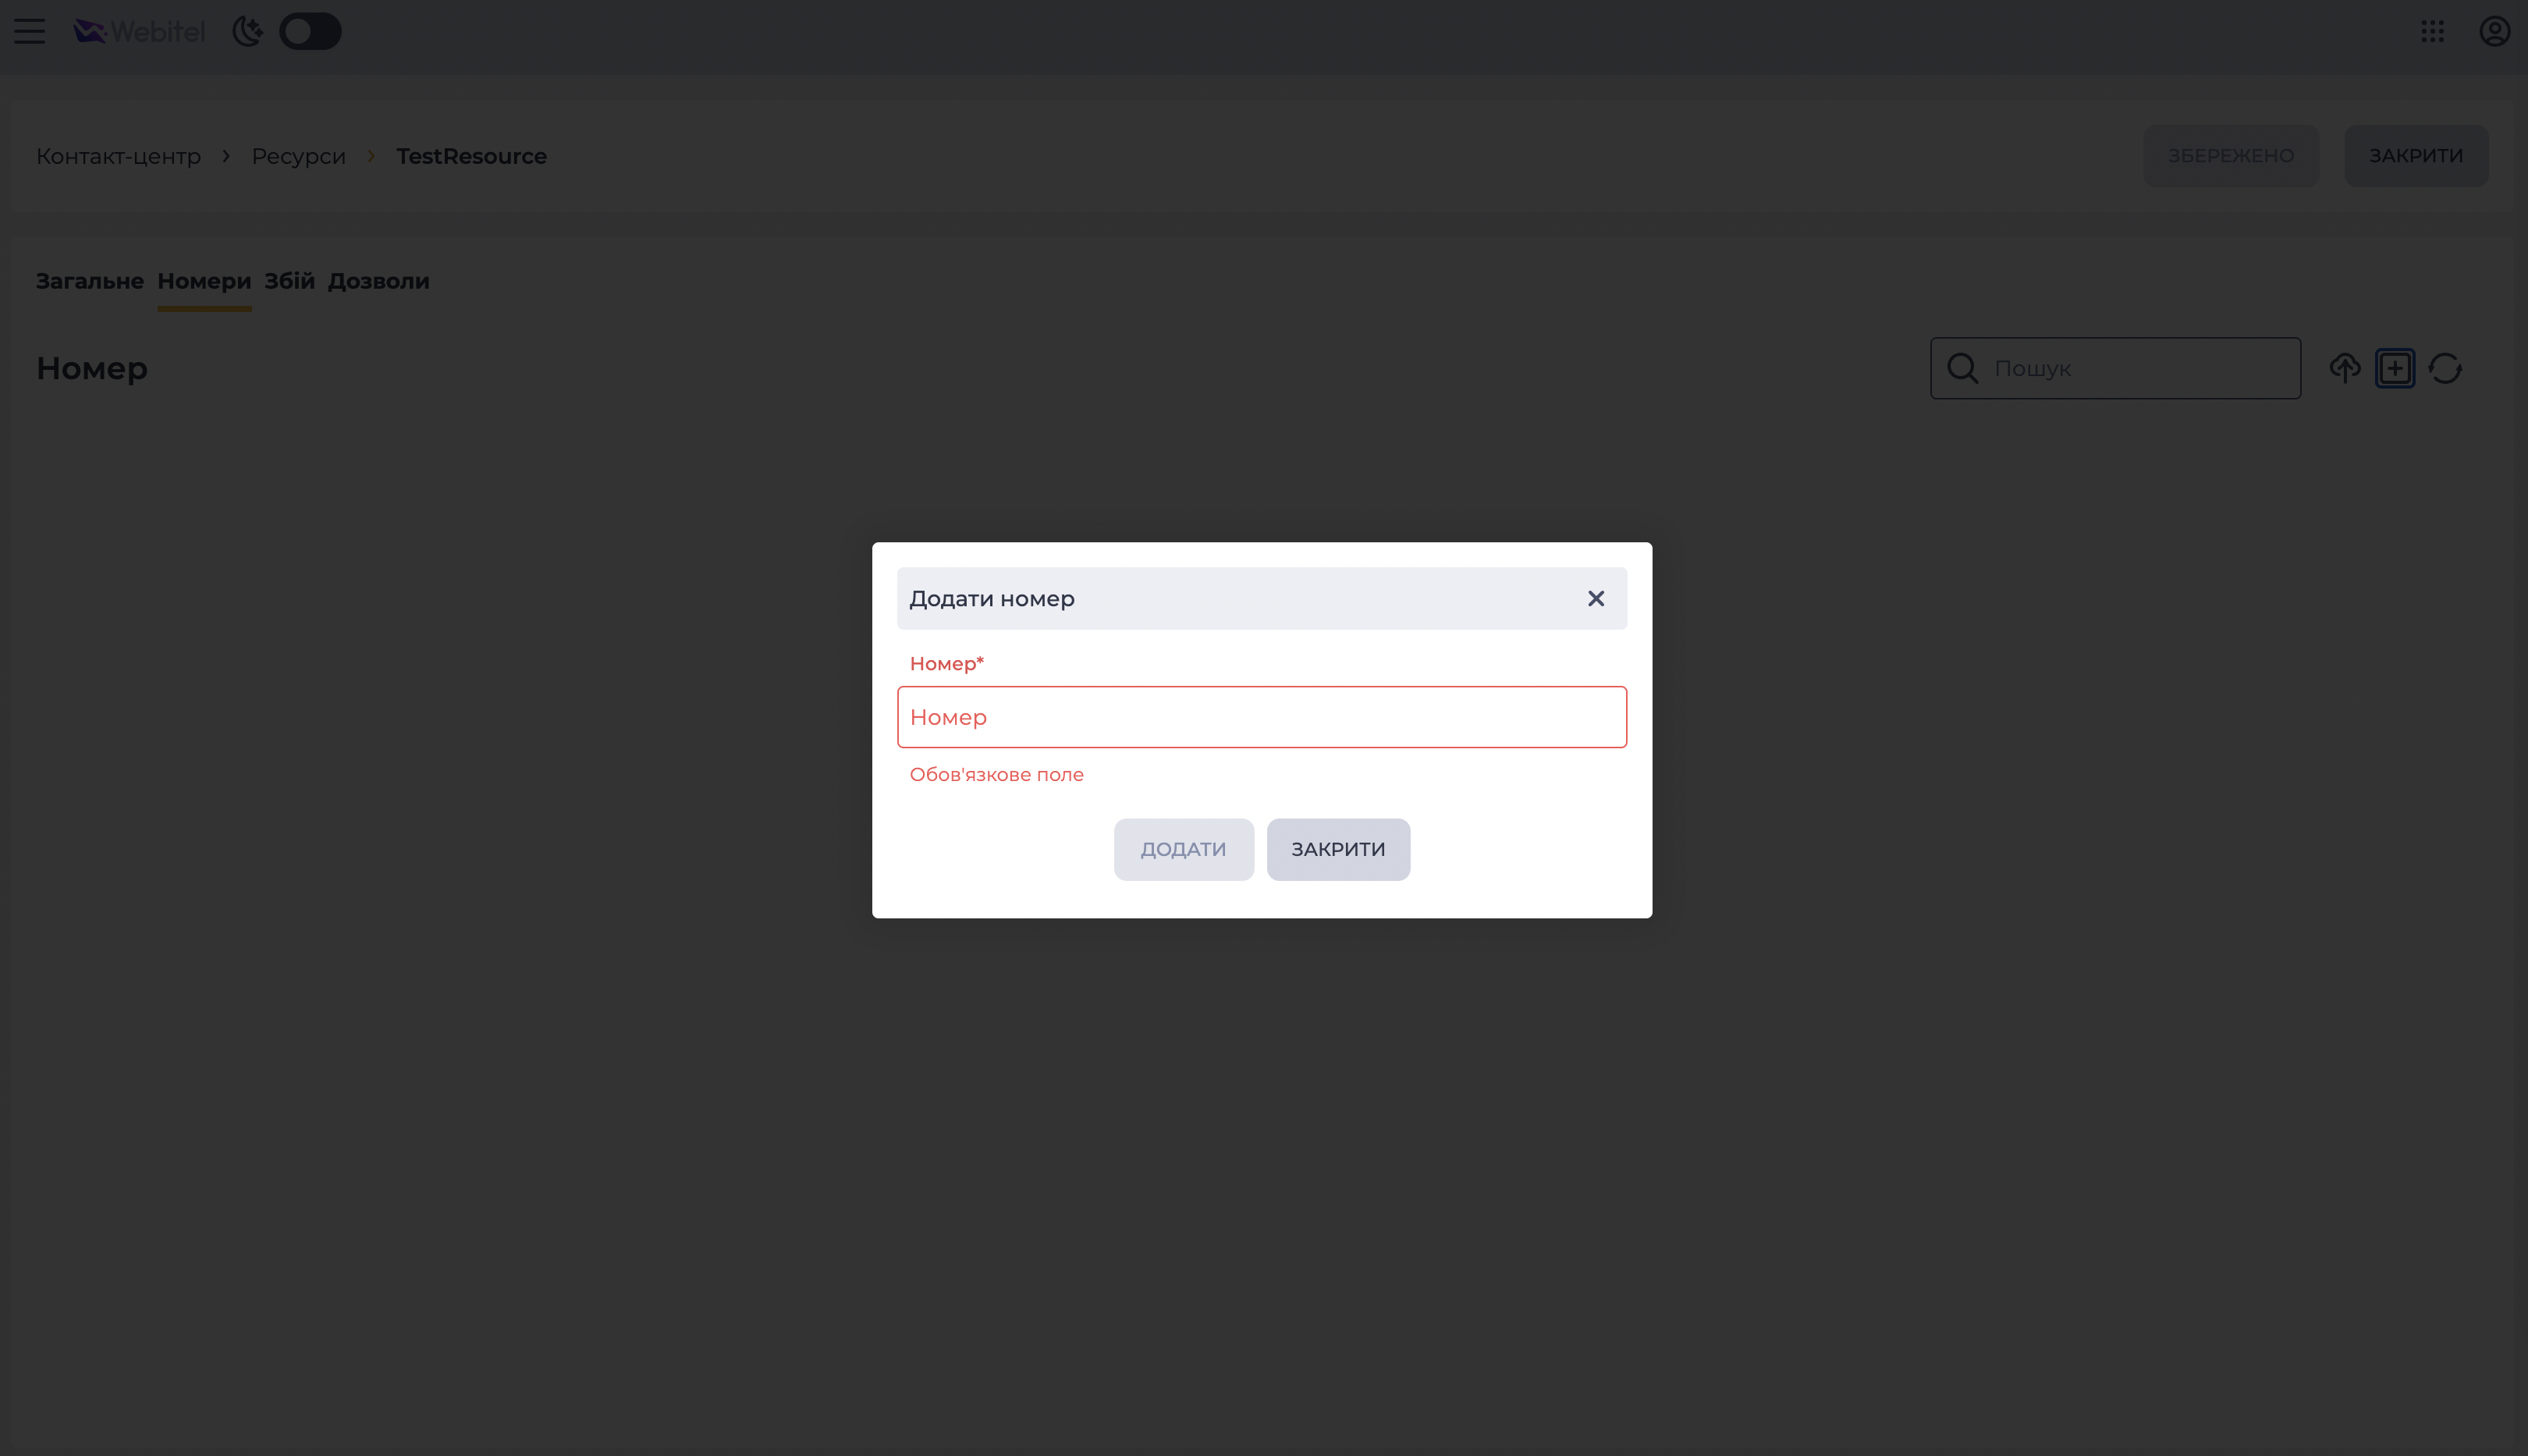Close the Додати номер dialog with X
This screenshot has height=1456, width=2528.
[x=1595, y=598]
